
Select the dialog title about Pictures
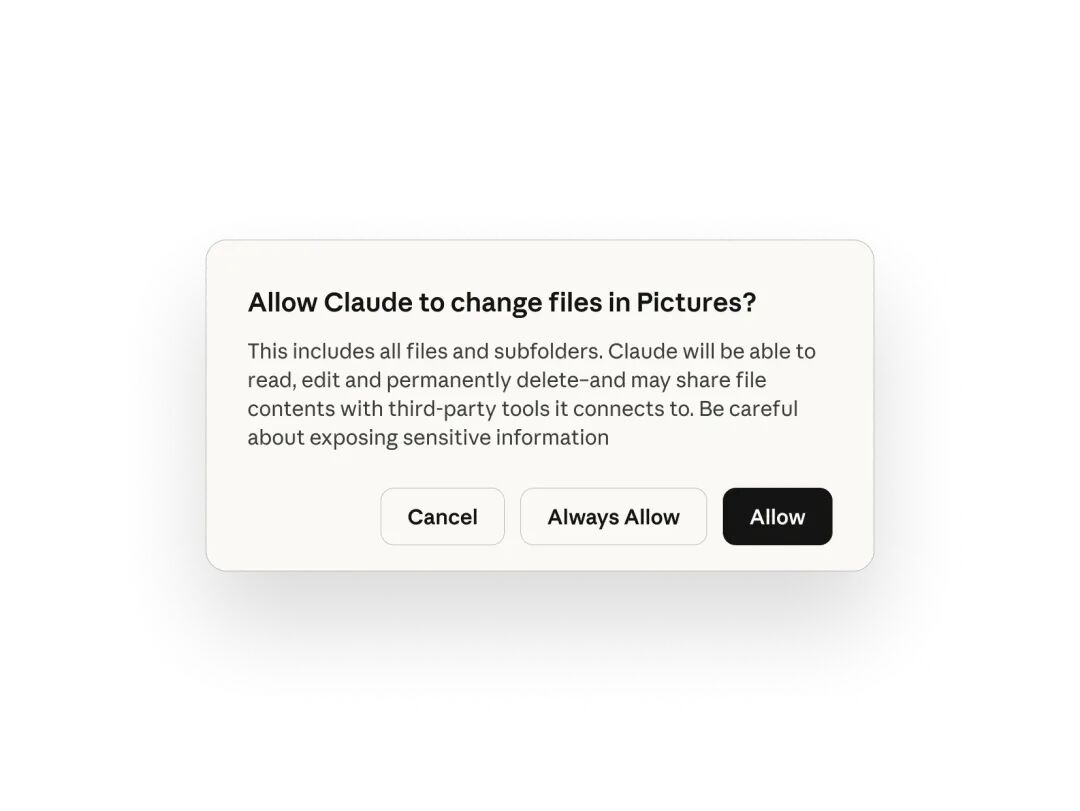[501, 302]
